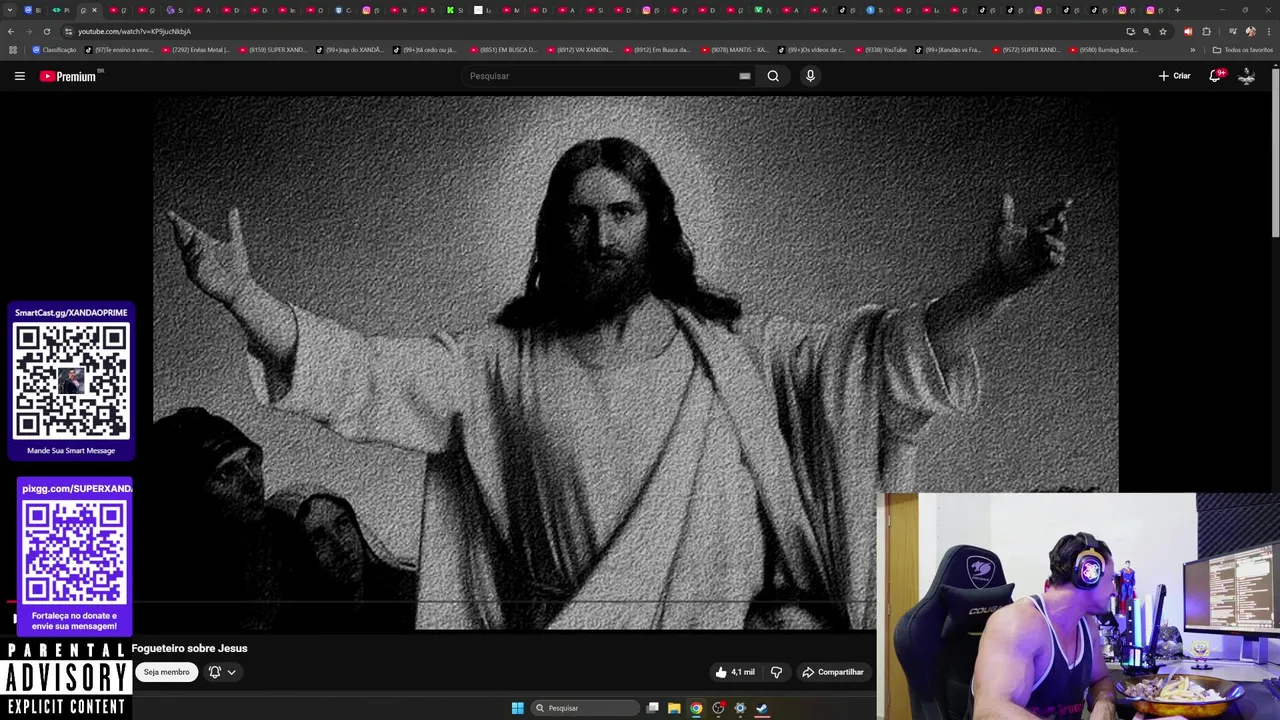Click the install/cast screen icon in address bar
The height and width of the screenshot is (720, 1280).
pyautogui.click(x=1131, y=31)
